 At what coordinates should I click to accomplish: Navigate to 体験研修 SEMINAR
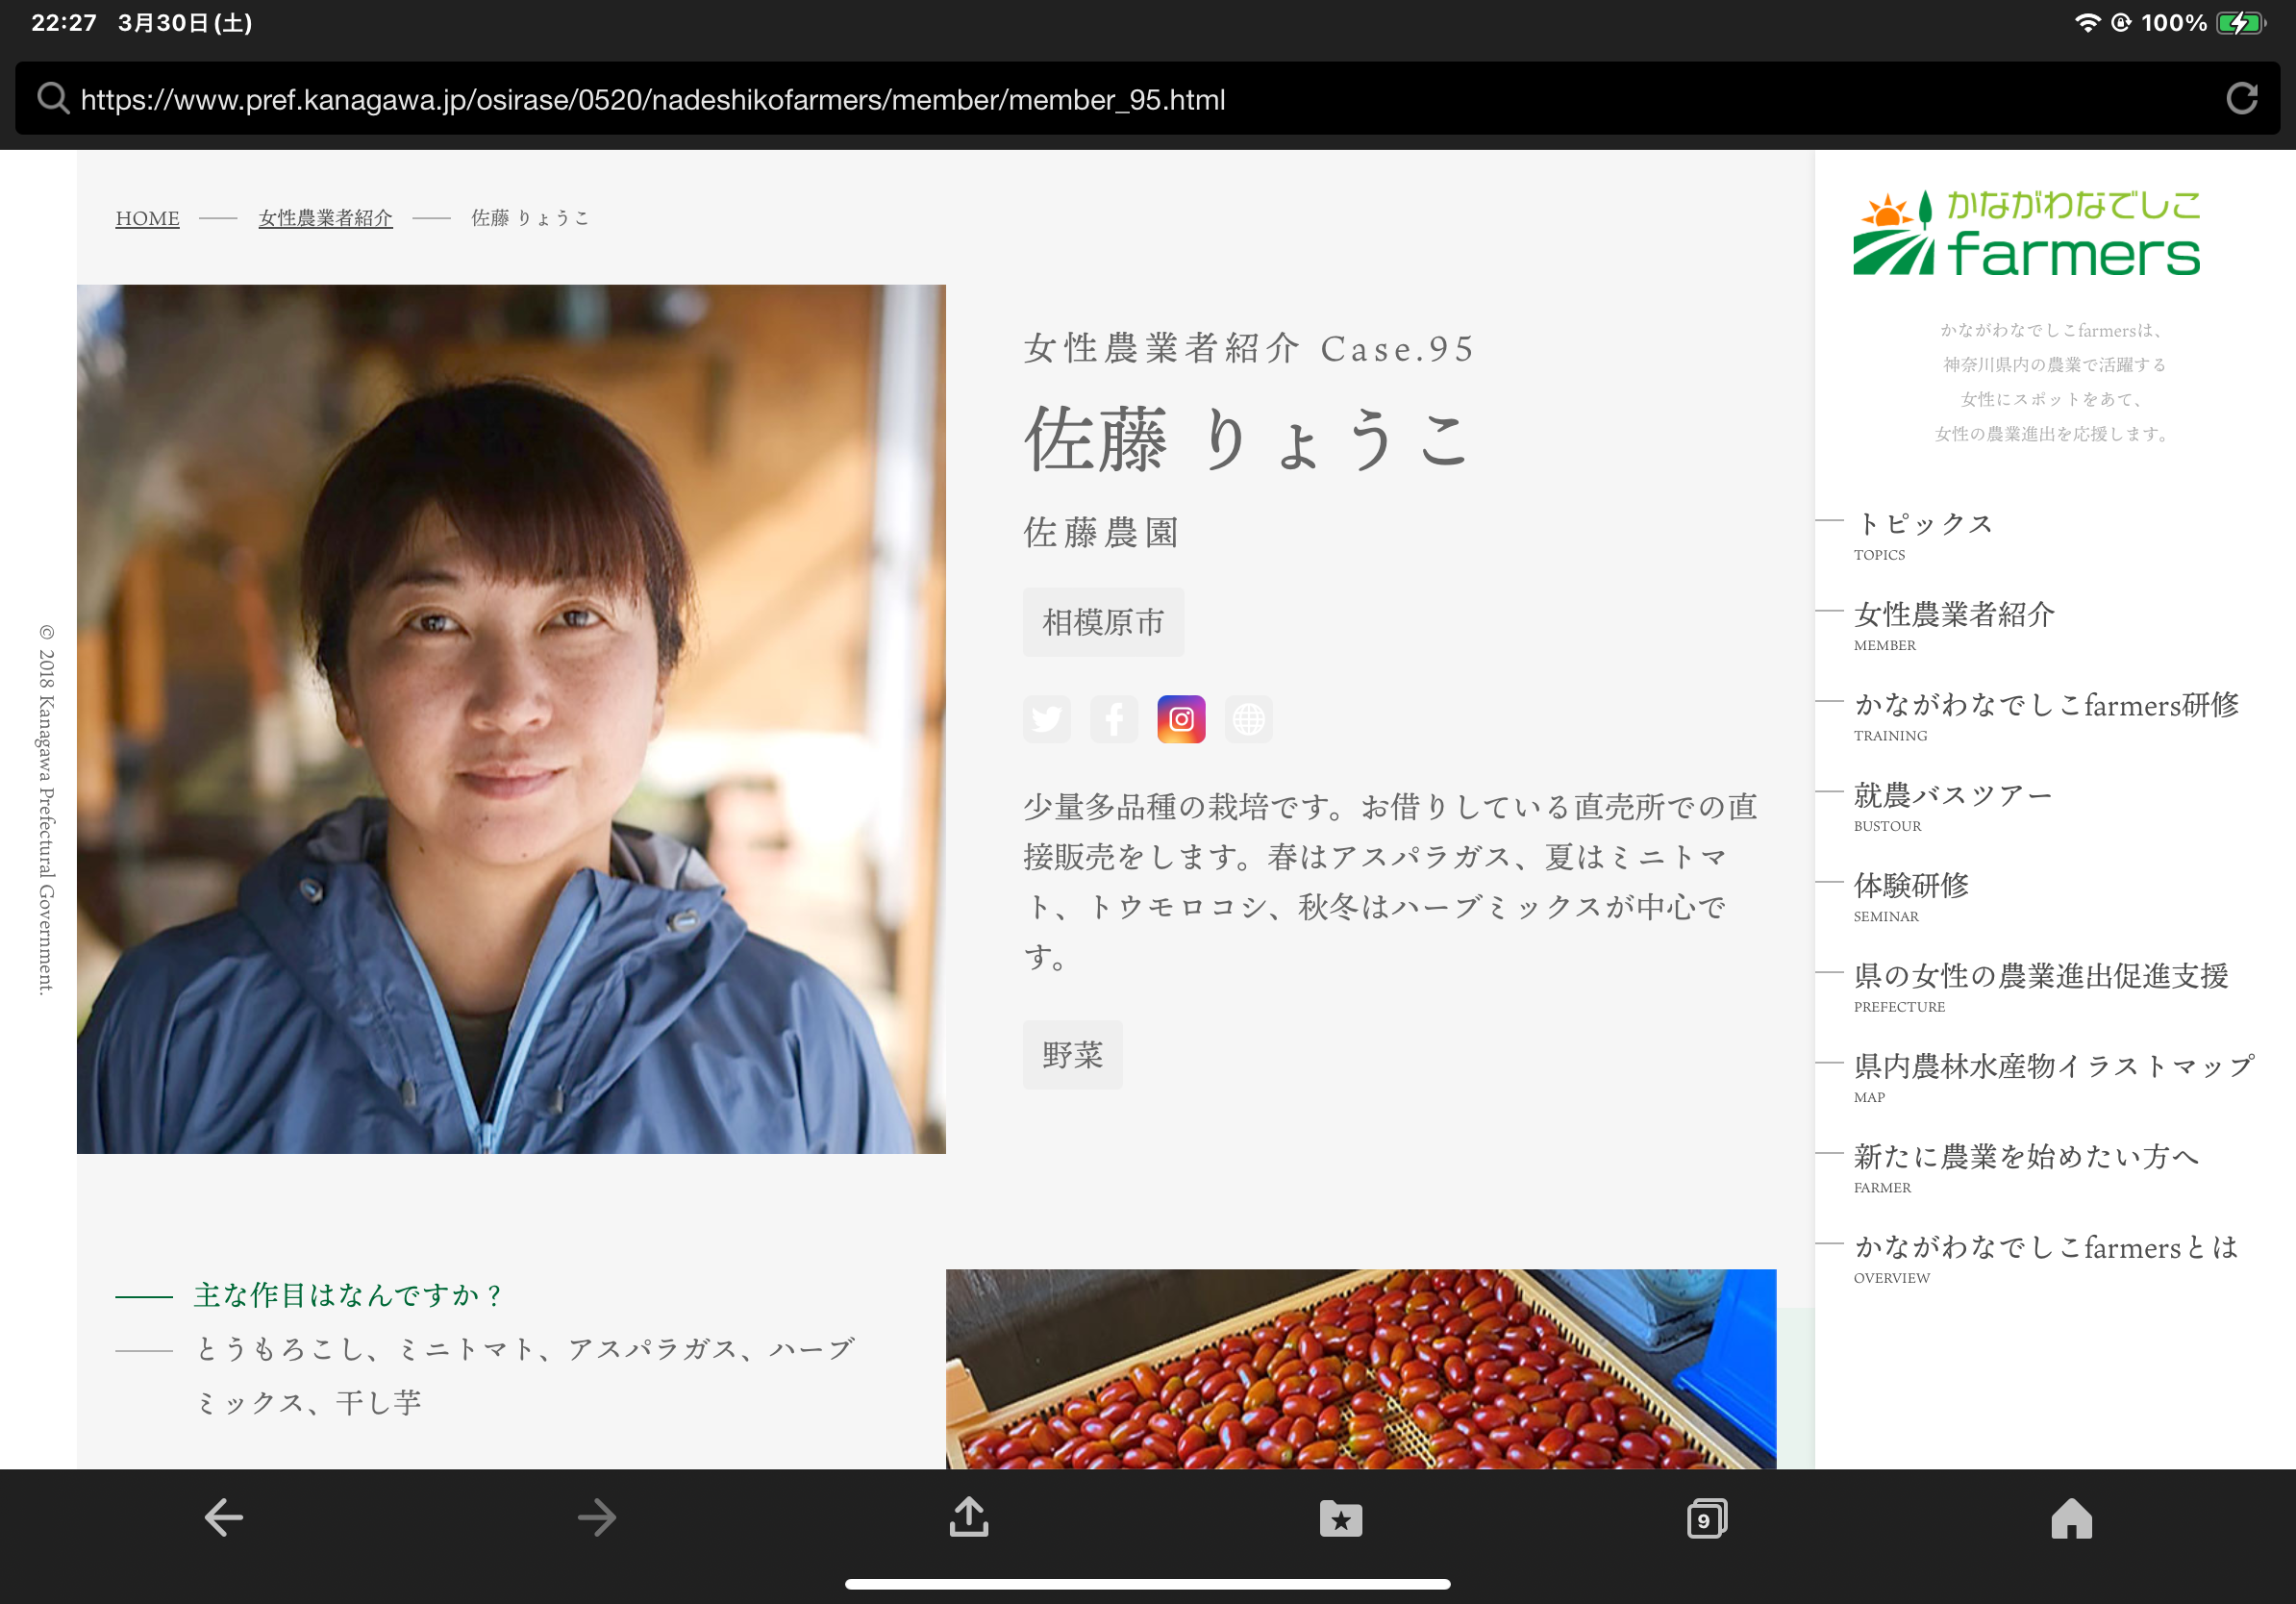tap(1910, 886)
